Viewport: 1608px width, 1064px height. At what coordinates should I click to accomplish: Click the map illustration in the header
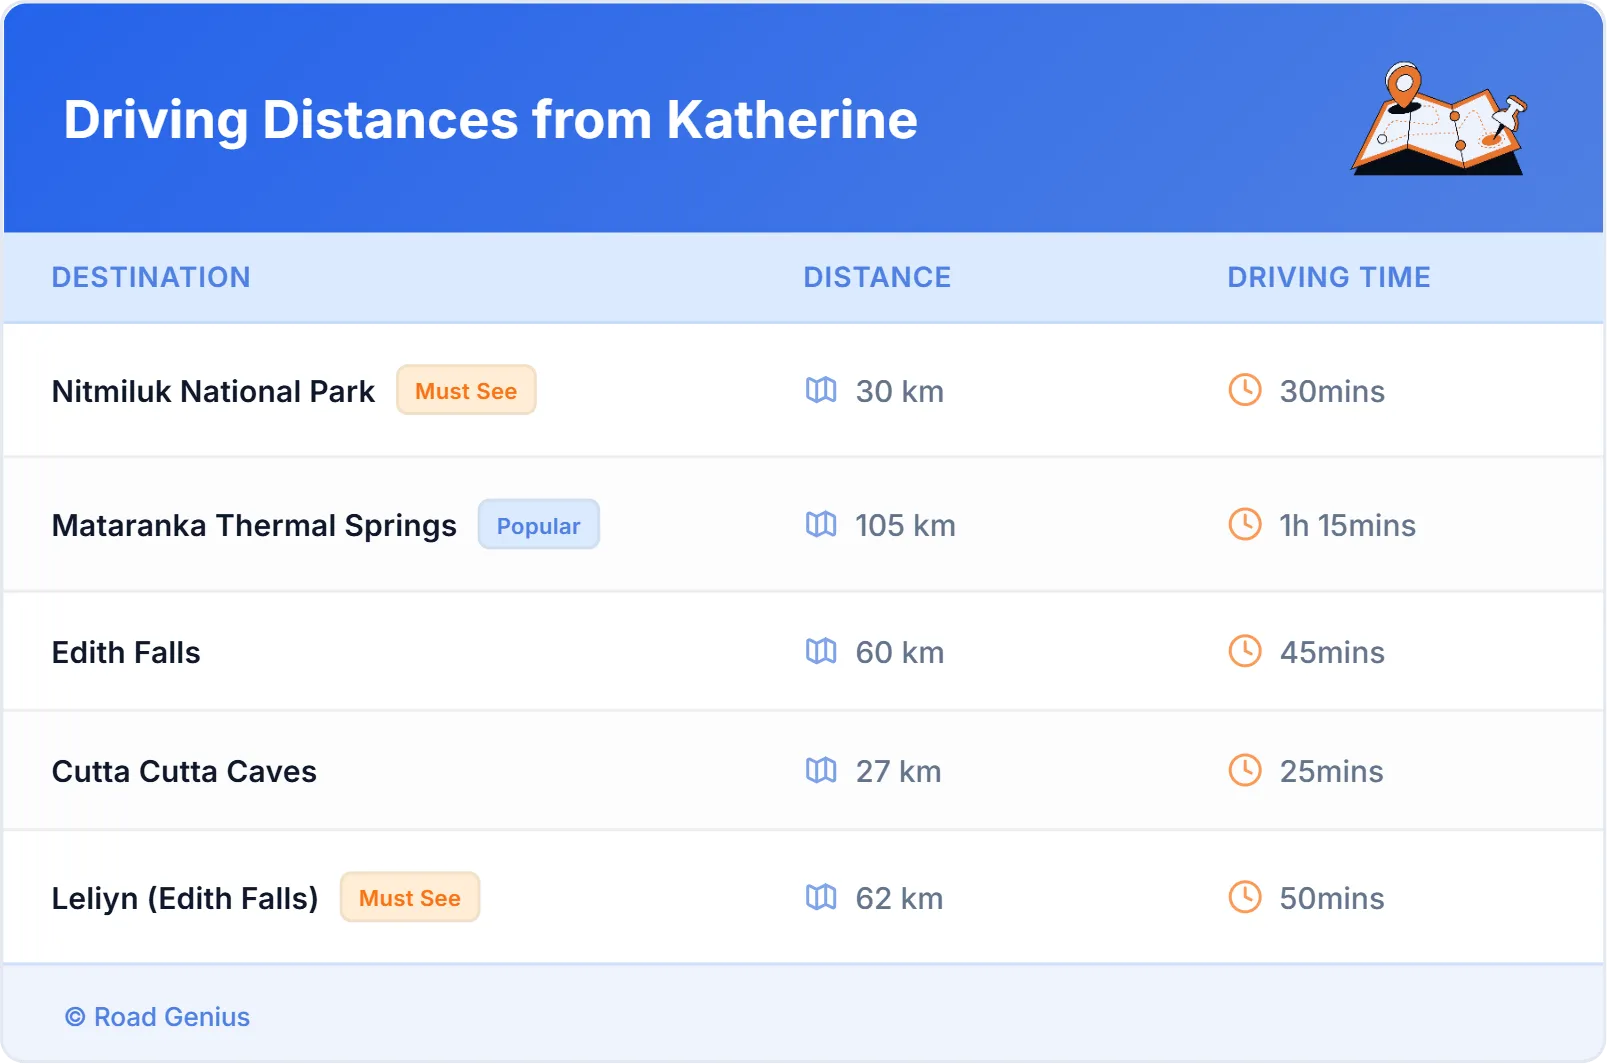[x=1439, y=118]
